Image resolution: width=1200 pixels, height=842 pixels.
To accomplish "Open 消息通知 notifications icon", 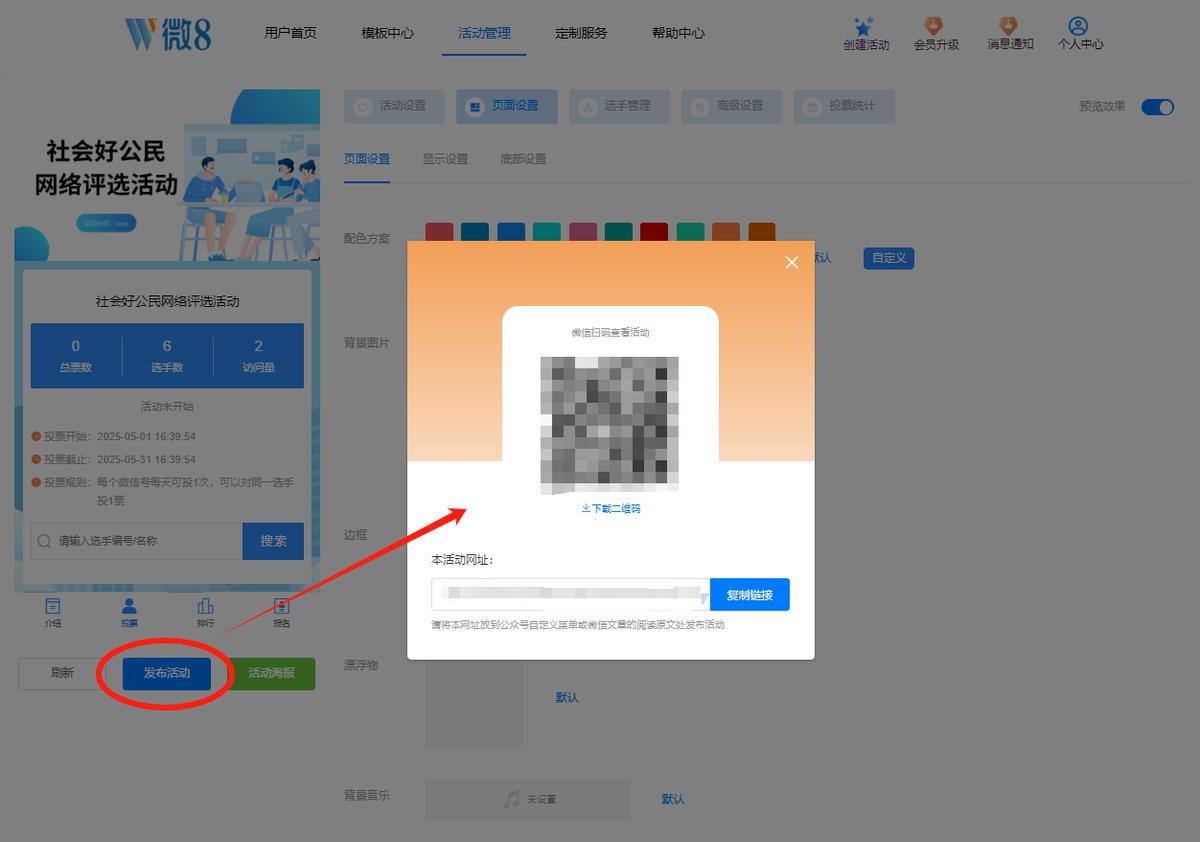I will 1008,26.
